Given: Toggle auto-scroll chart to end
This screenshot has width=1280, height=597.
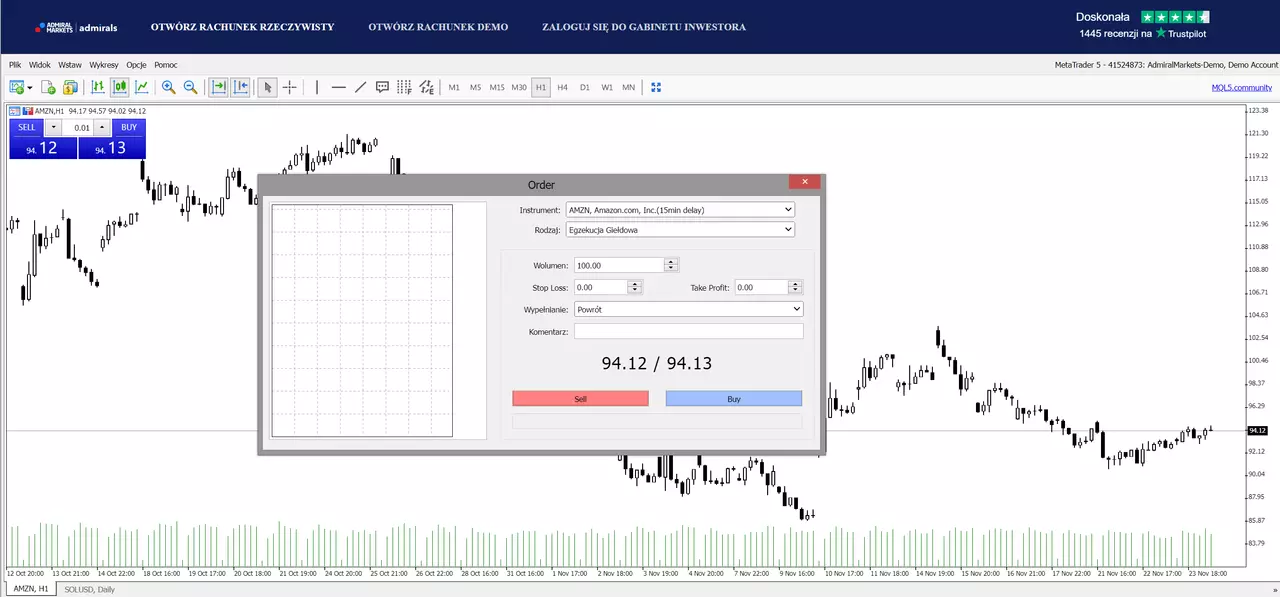Looking at the screenshot, I should pyautogui.click(x=219, y=87).
